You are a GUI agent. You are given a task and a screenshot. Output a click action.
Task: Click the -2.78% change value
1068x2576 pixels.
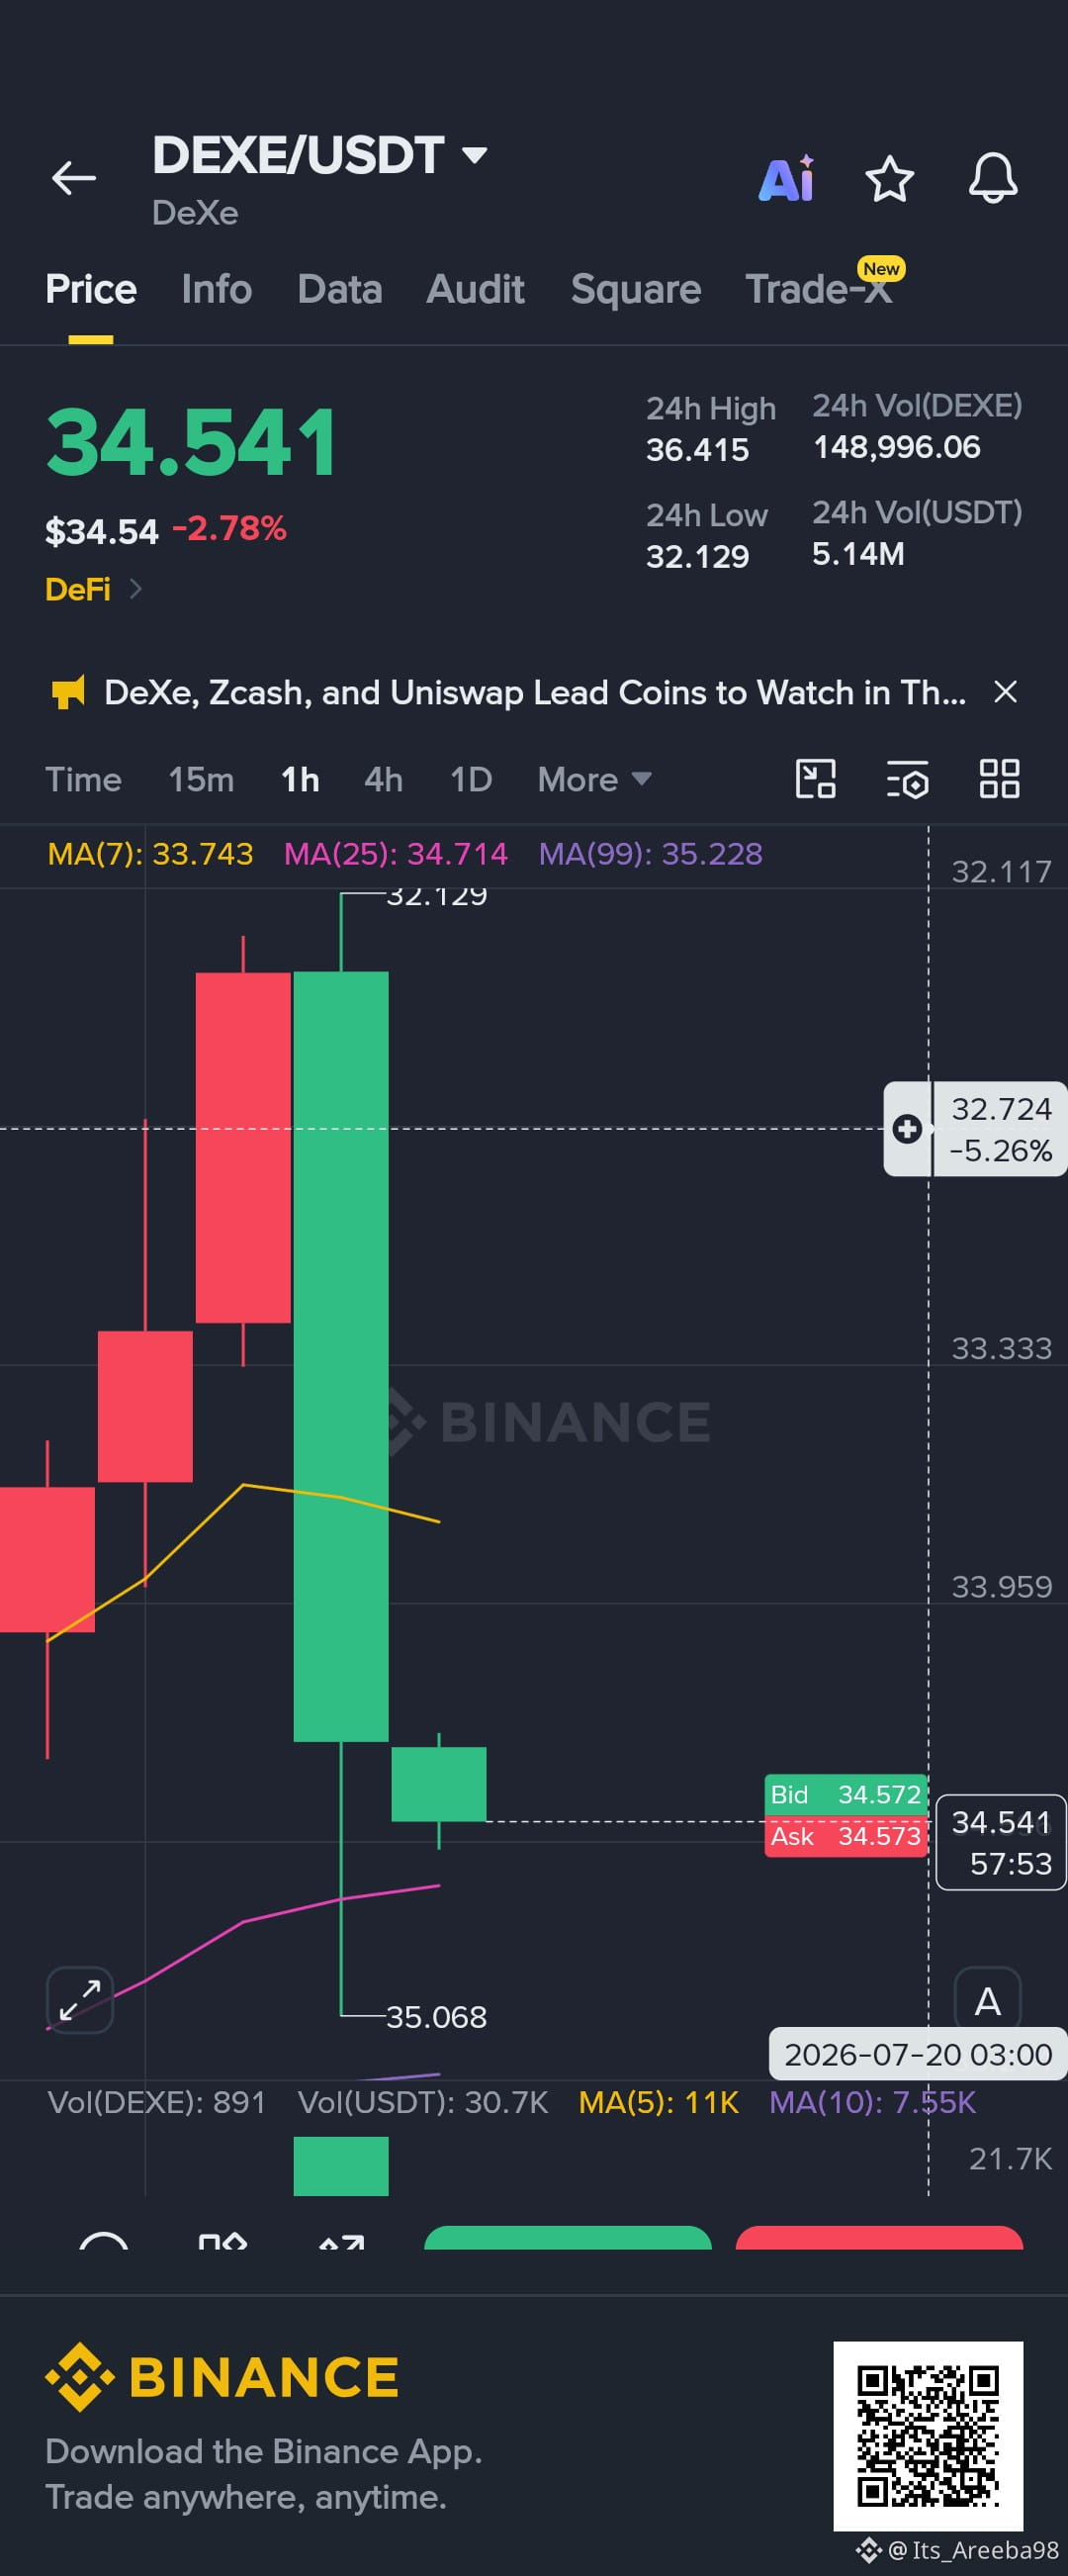(x=229, y=528)
